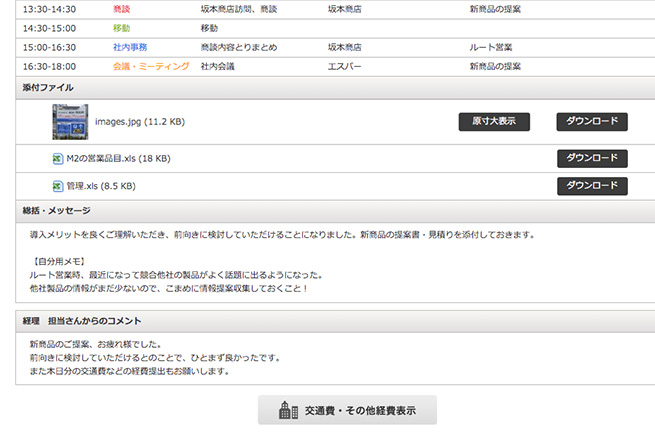The height and width of the screenshot is (441, 655).
Task: Click 坂本商店訪問、商談 description cell
Action: [x=239, y=9]
